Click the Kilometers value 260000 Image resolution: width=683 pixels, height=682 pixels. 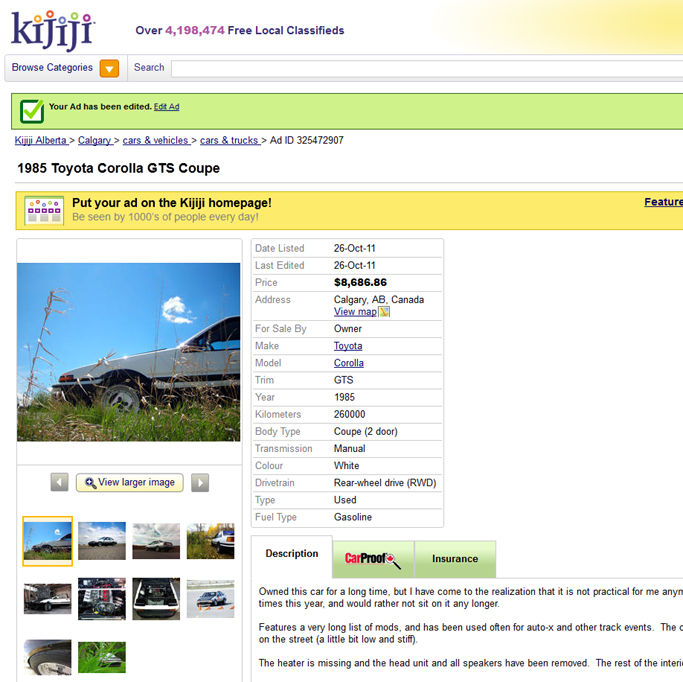350,414
